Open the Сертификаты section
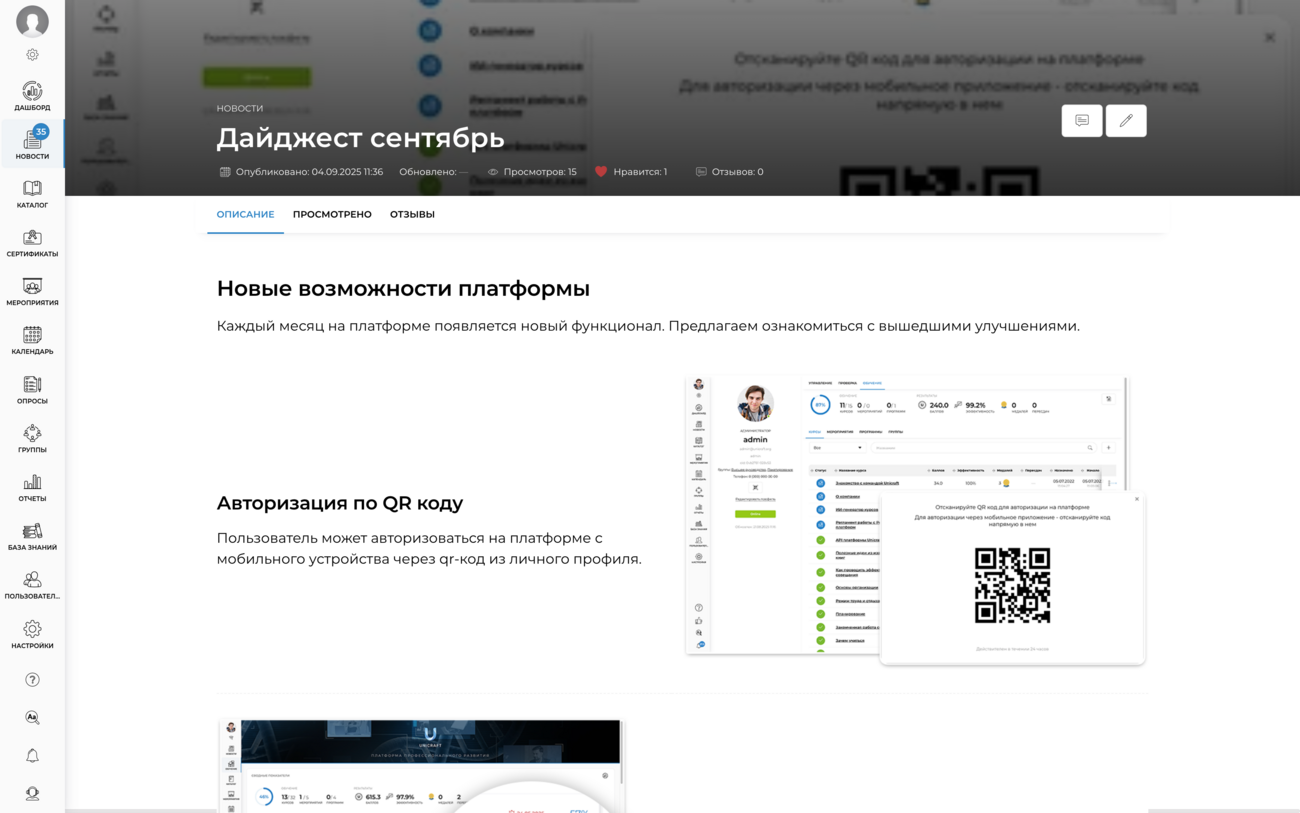The height and width of the screenshot is (813, 1300). [32, 243]
